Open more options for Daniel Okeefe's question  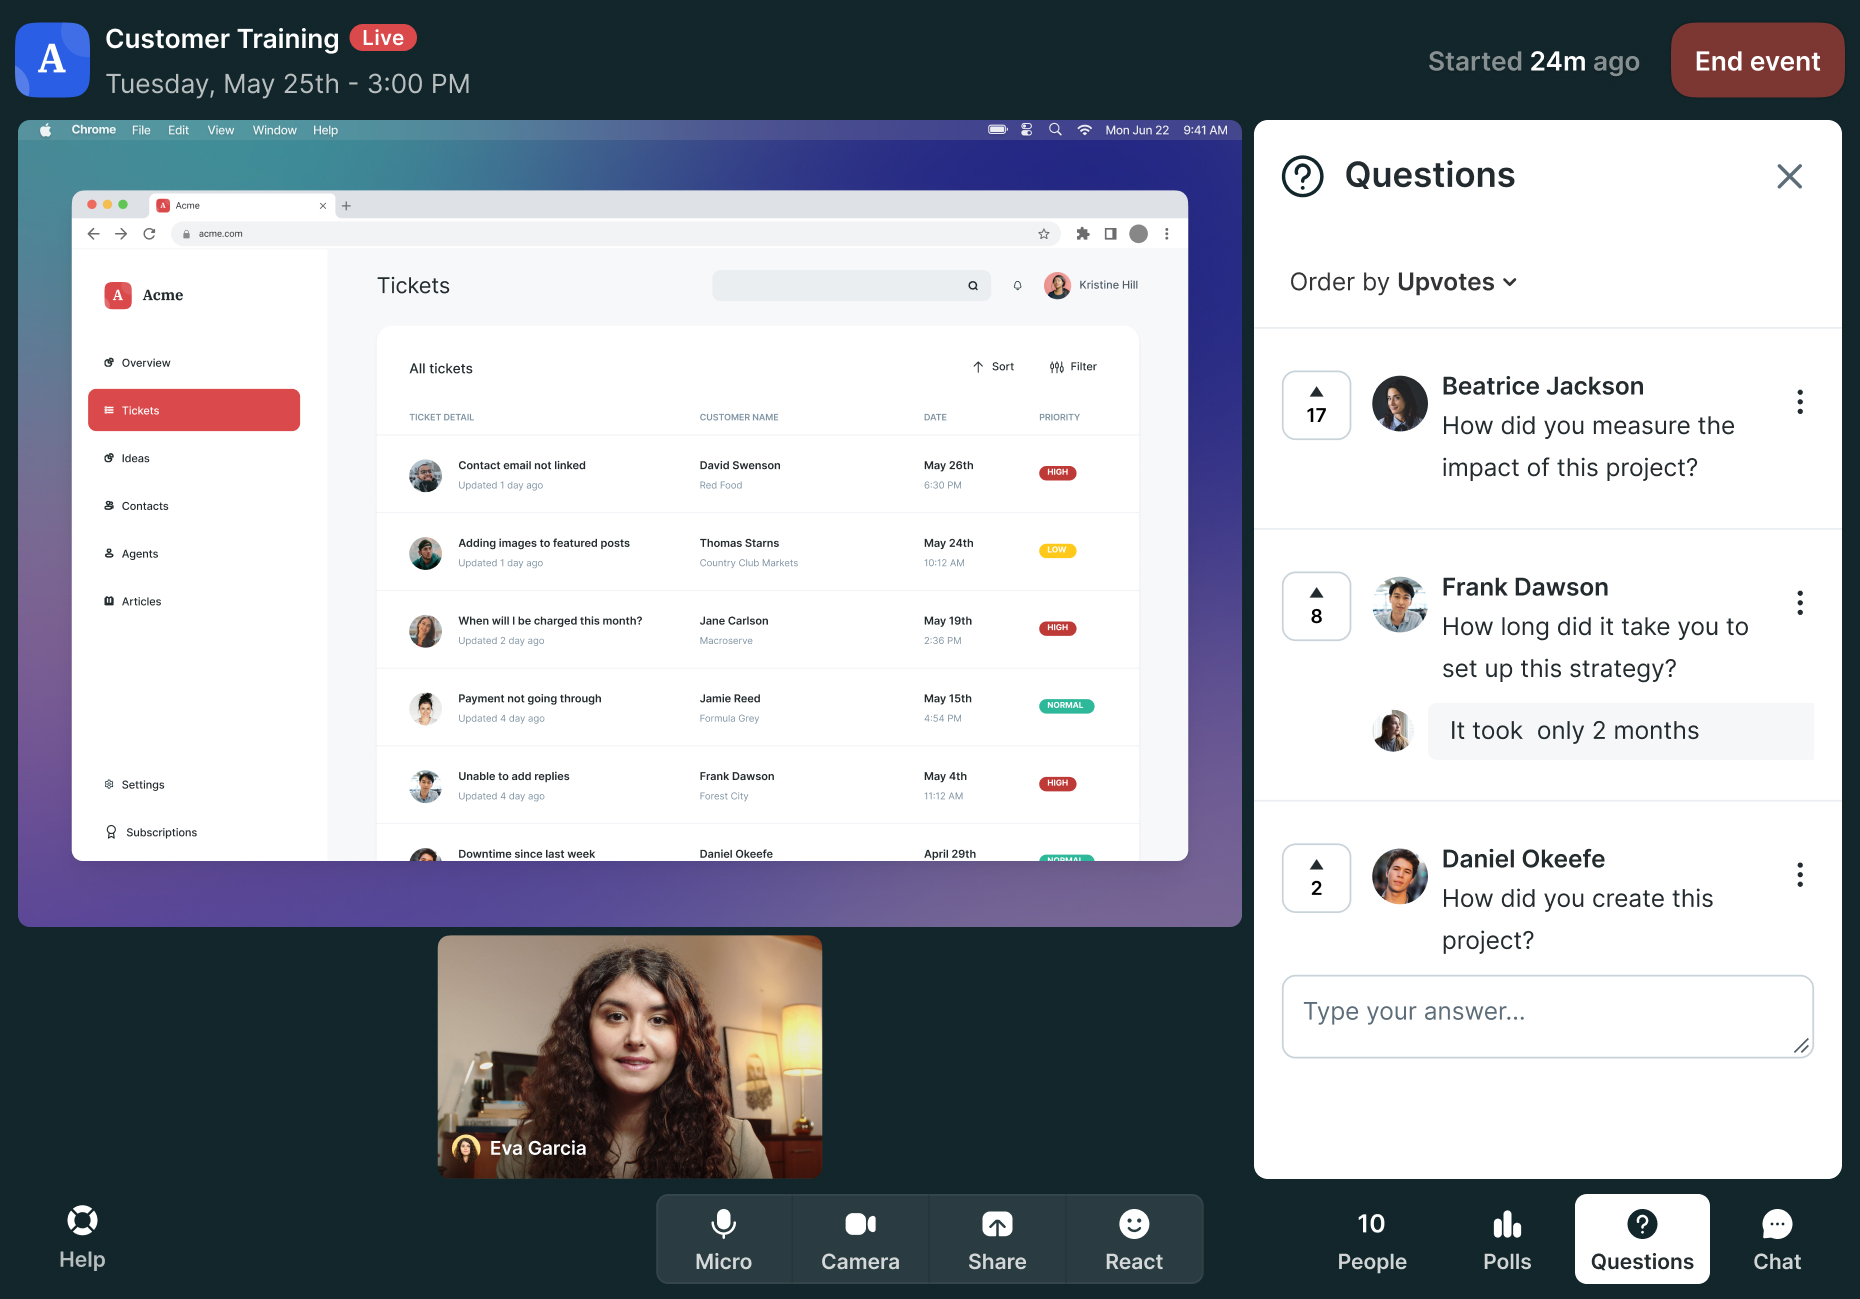[x=1800, y=875]
